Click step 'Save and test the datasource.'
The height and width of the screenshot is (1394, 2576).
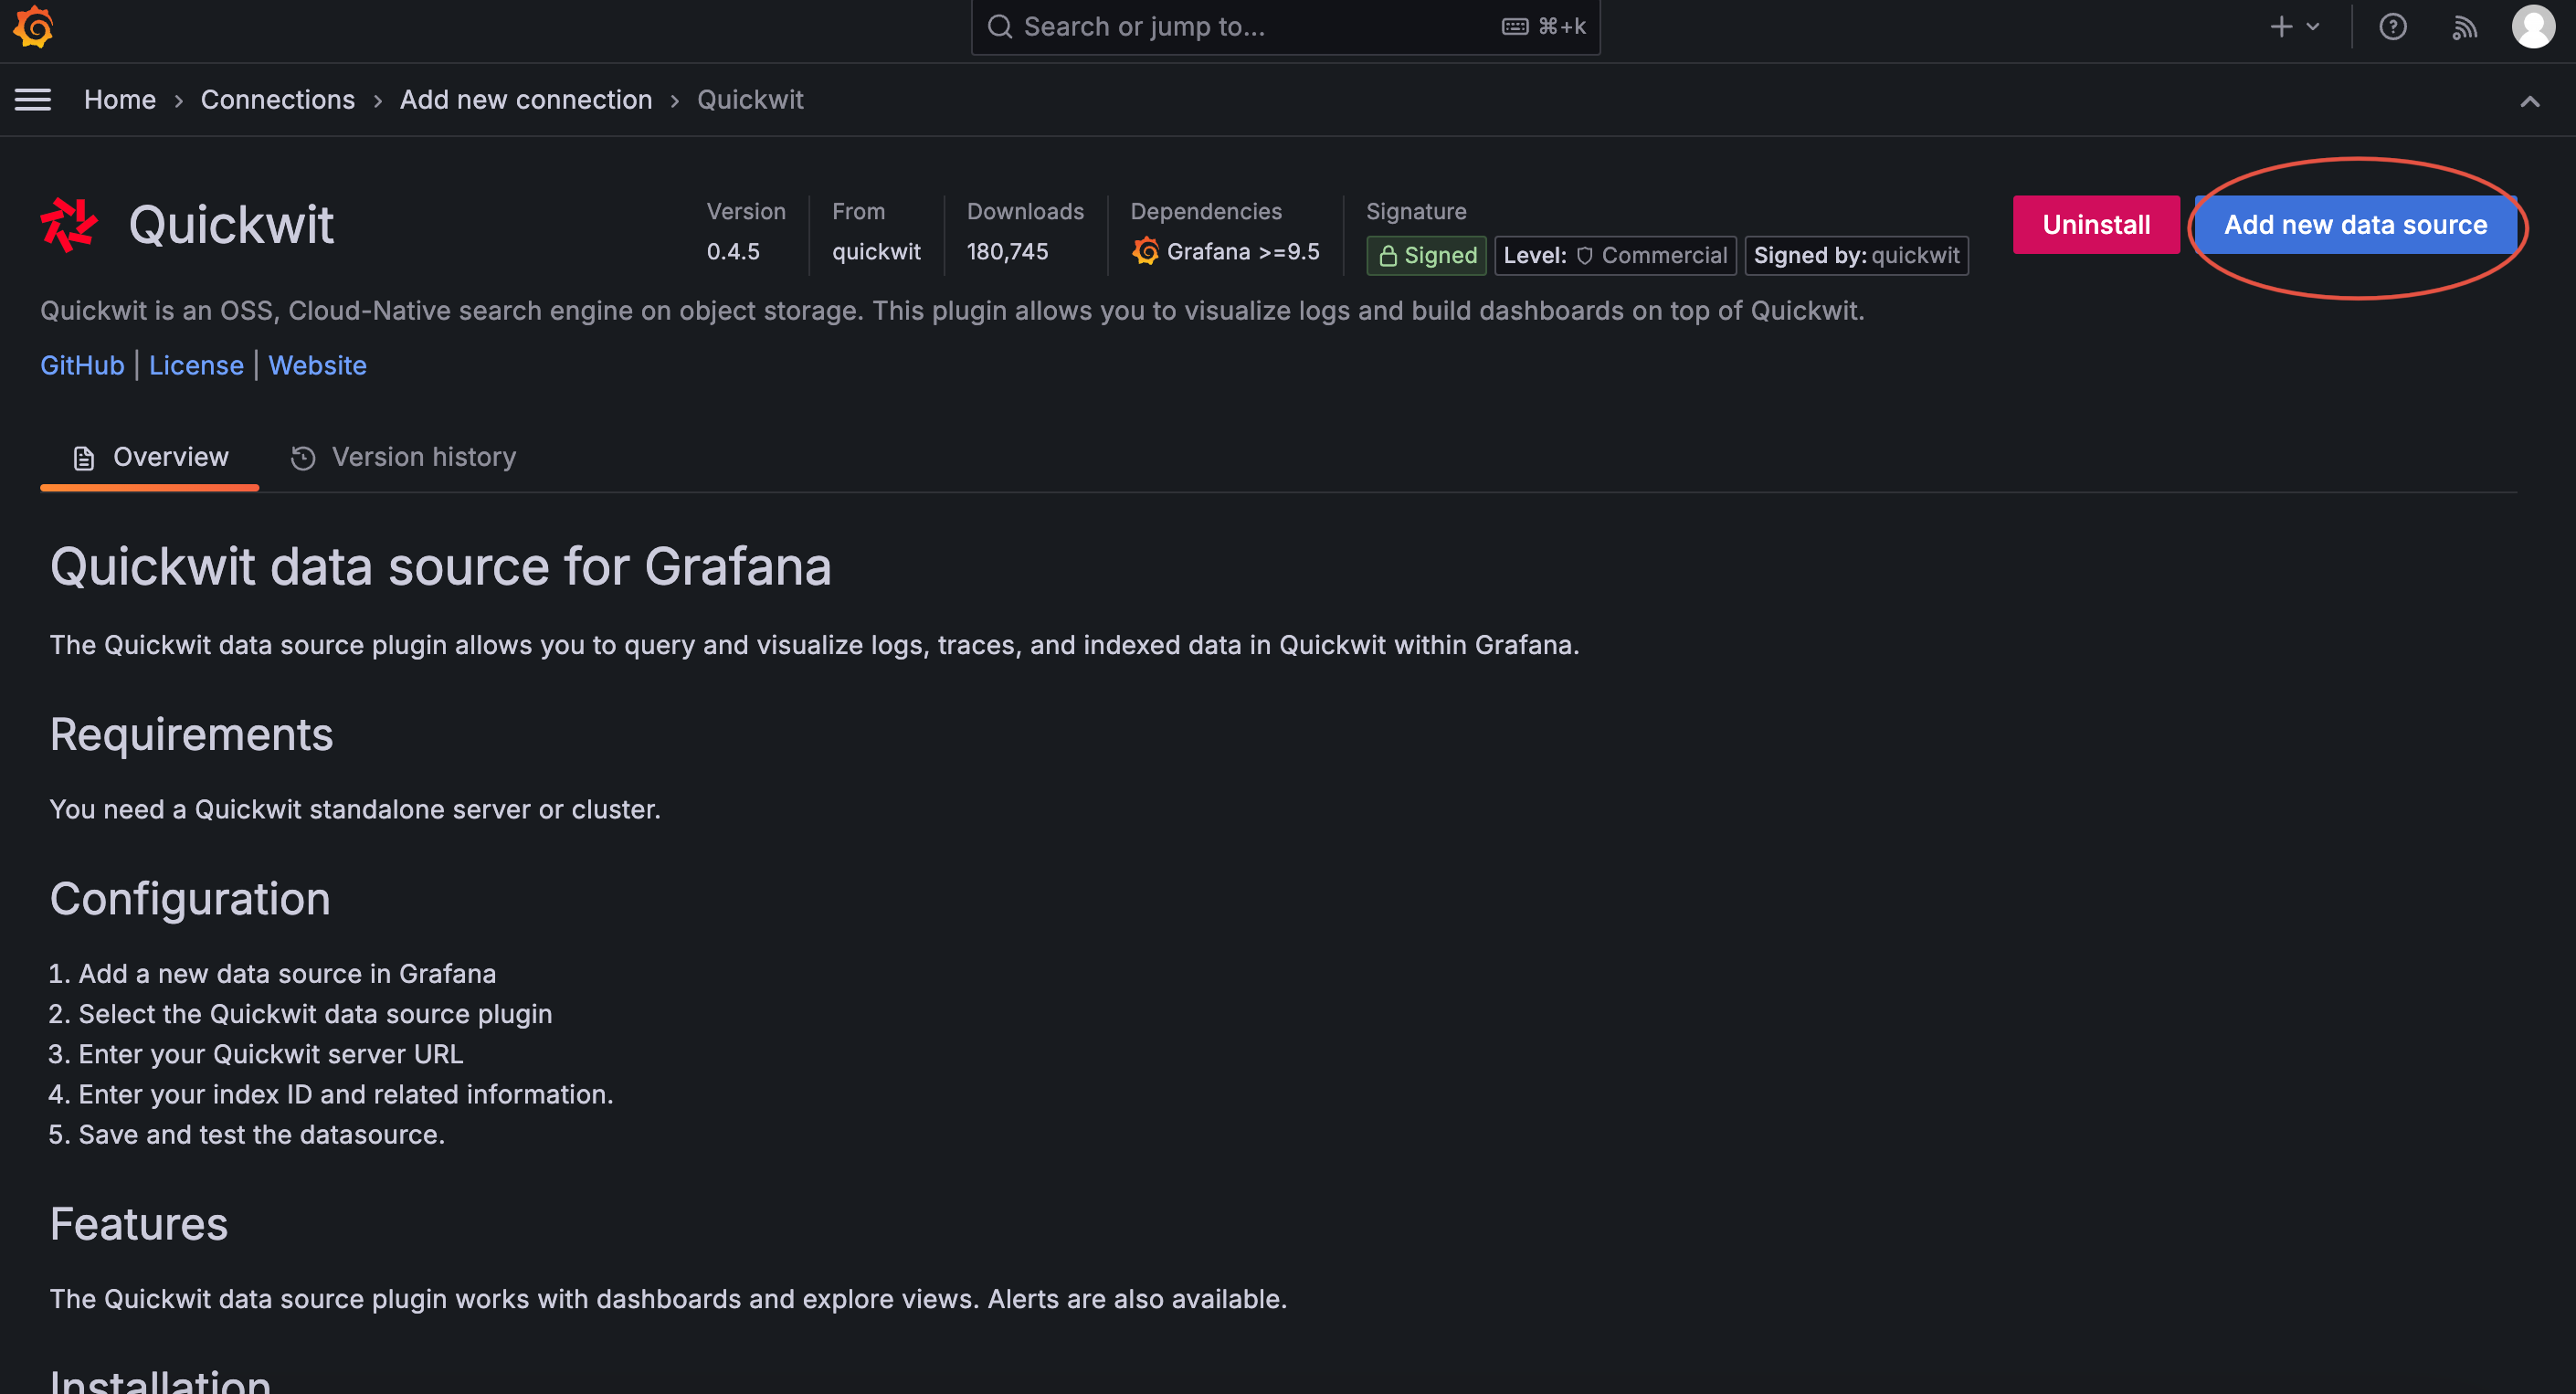[x=262, y=1135]
